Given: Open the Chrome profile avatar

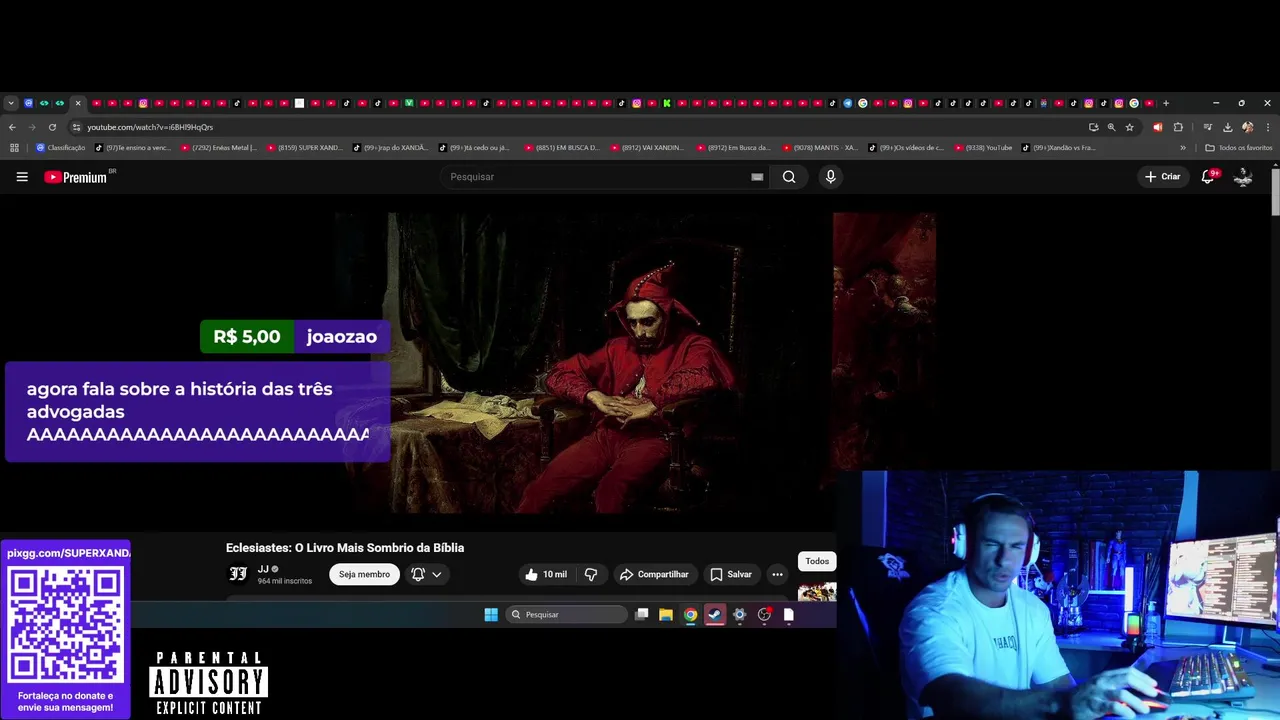Looking at the screenshot, I should tap(1247, 127).
